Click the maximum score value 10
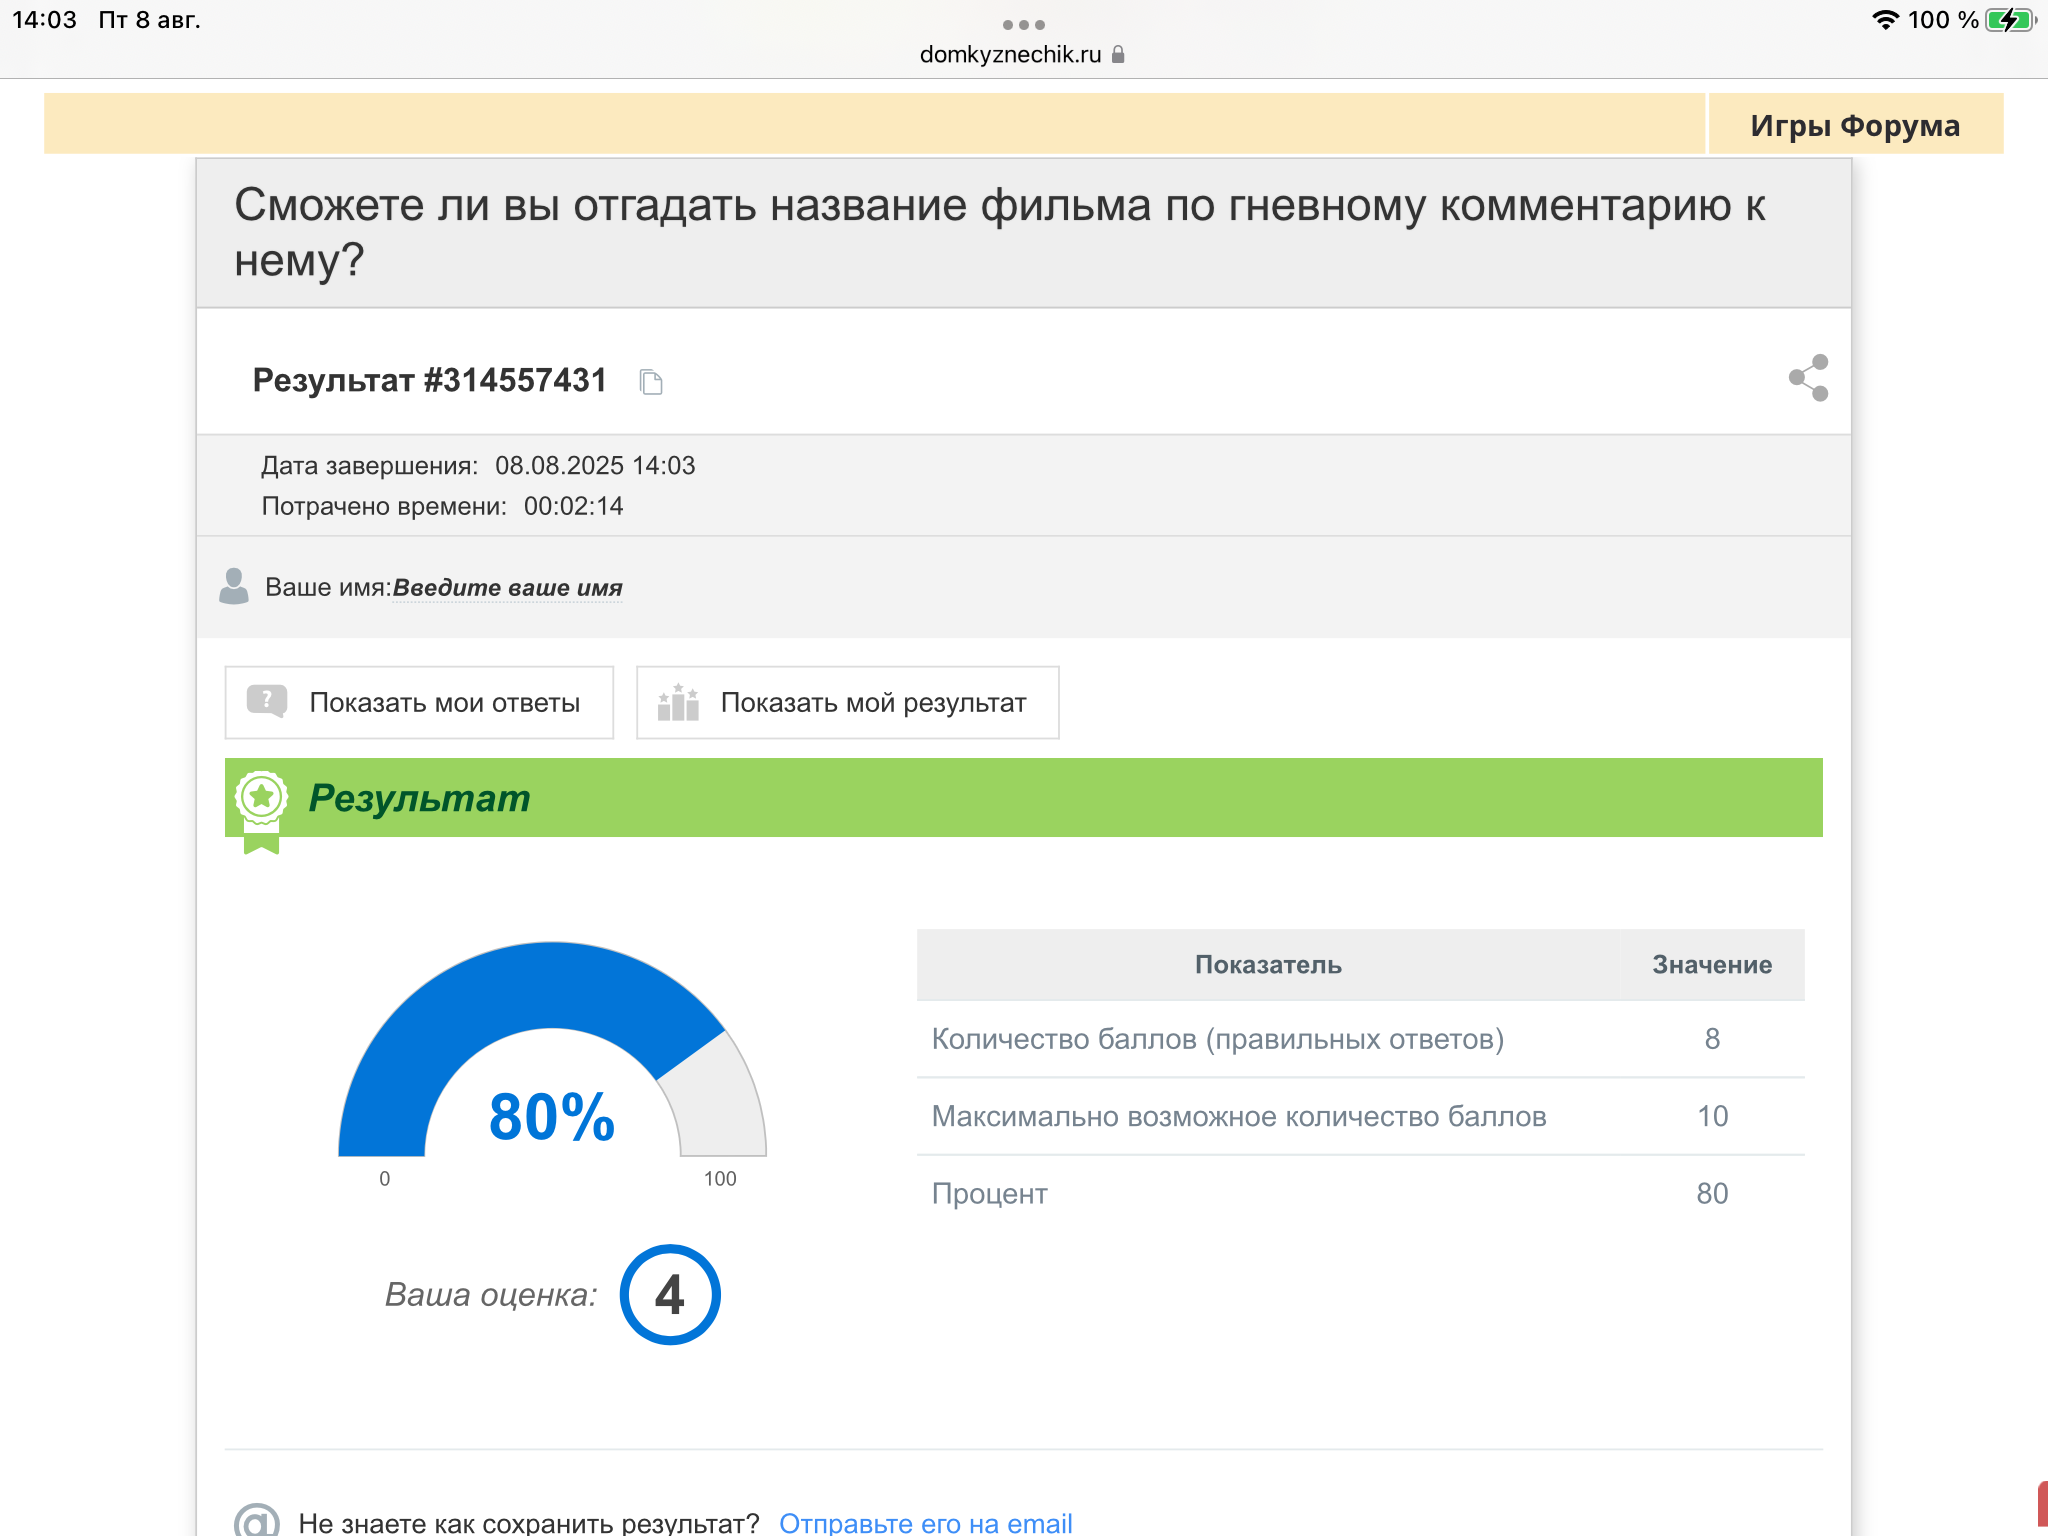Image resolution: width=2048 pixels, height=1536 pixels. pos(1712,1116)
